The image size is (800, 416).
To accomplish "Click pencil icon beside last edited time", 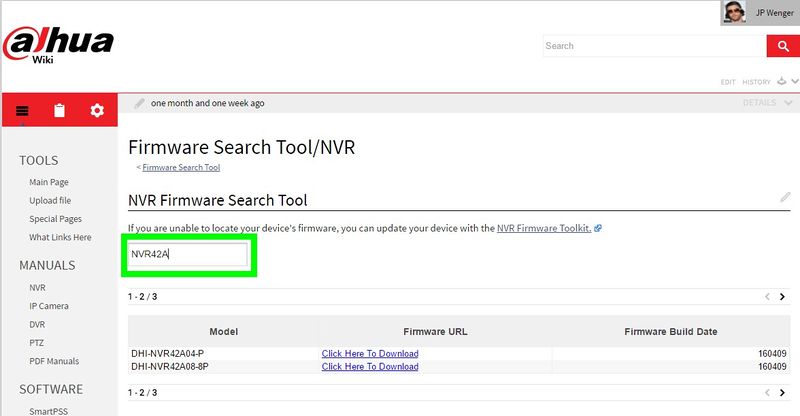I will tap(139, 104).
